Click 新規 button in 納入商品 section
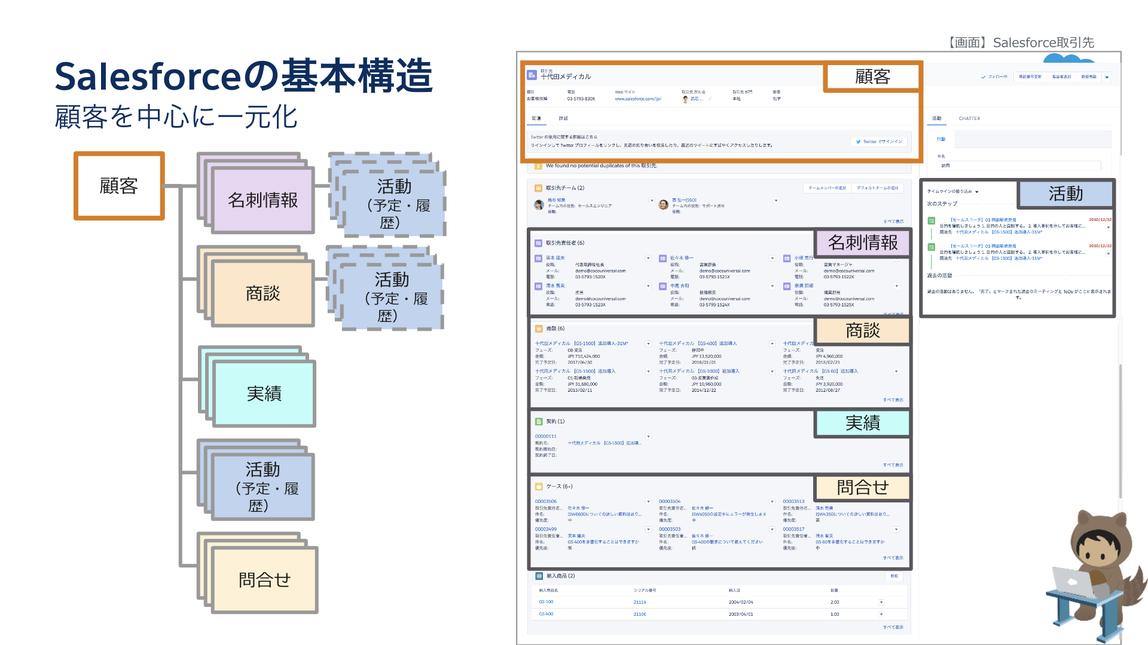The image size is (1148, 645). tap(894, 576)
